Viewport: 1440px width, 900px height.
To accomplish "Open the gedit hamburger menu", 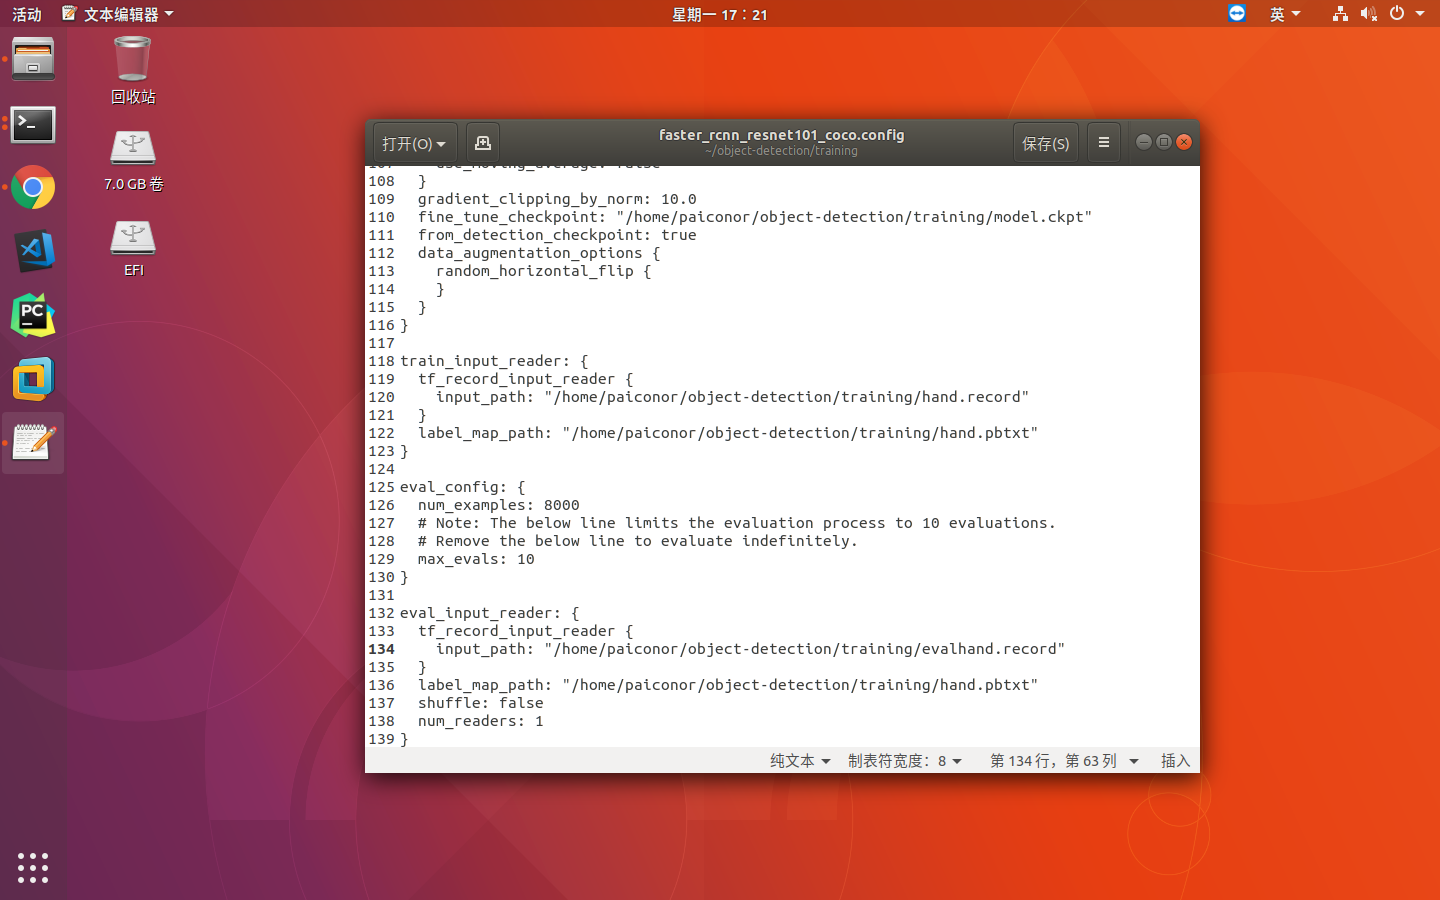I will click(x=1104, y=143).
